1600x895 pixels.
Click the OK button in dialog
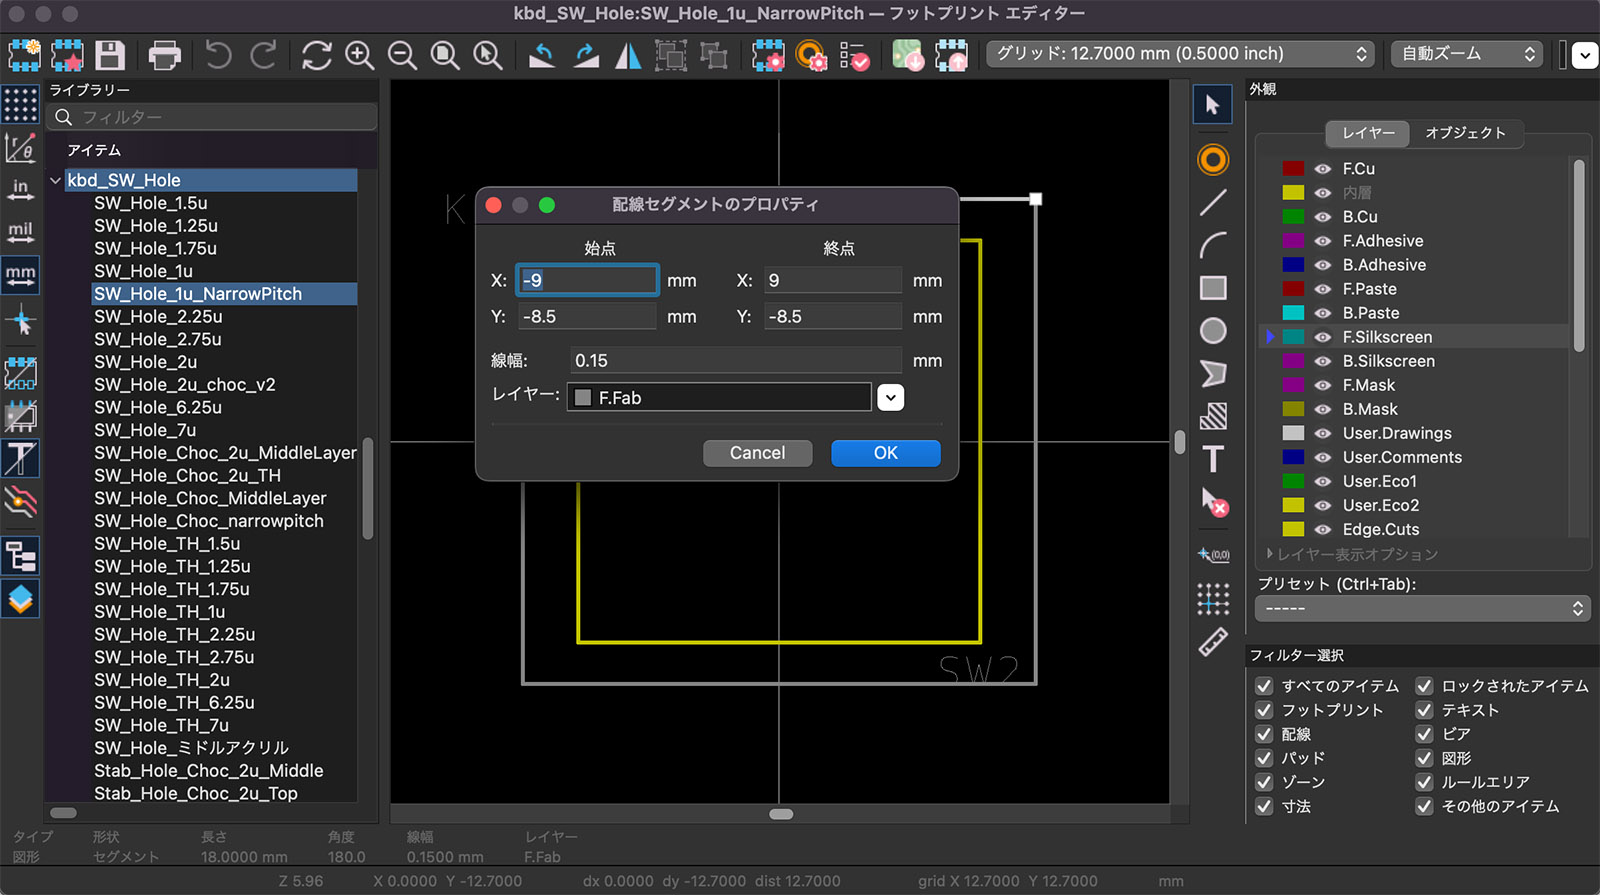[x=885, y=453]
